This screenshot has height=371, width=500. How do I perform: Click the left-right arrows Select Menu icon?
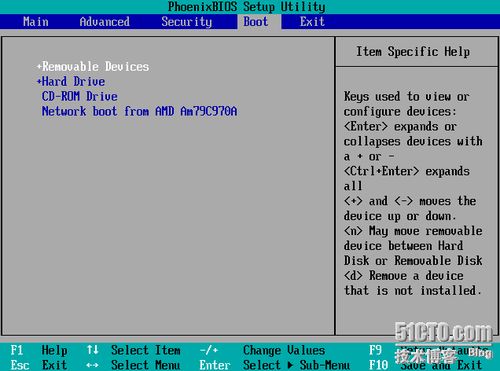(x=92, y=365)
